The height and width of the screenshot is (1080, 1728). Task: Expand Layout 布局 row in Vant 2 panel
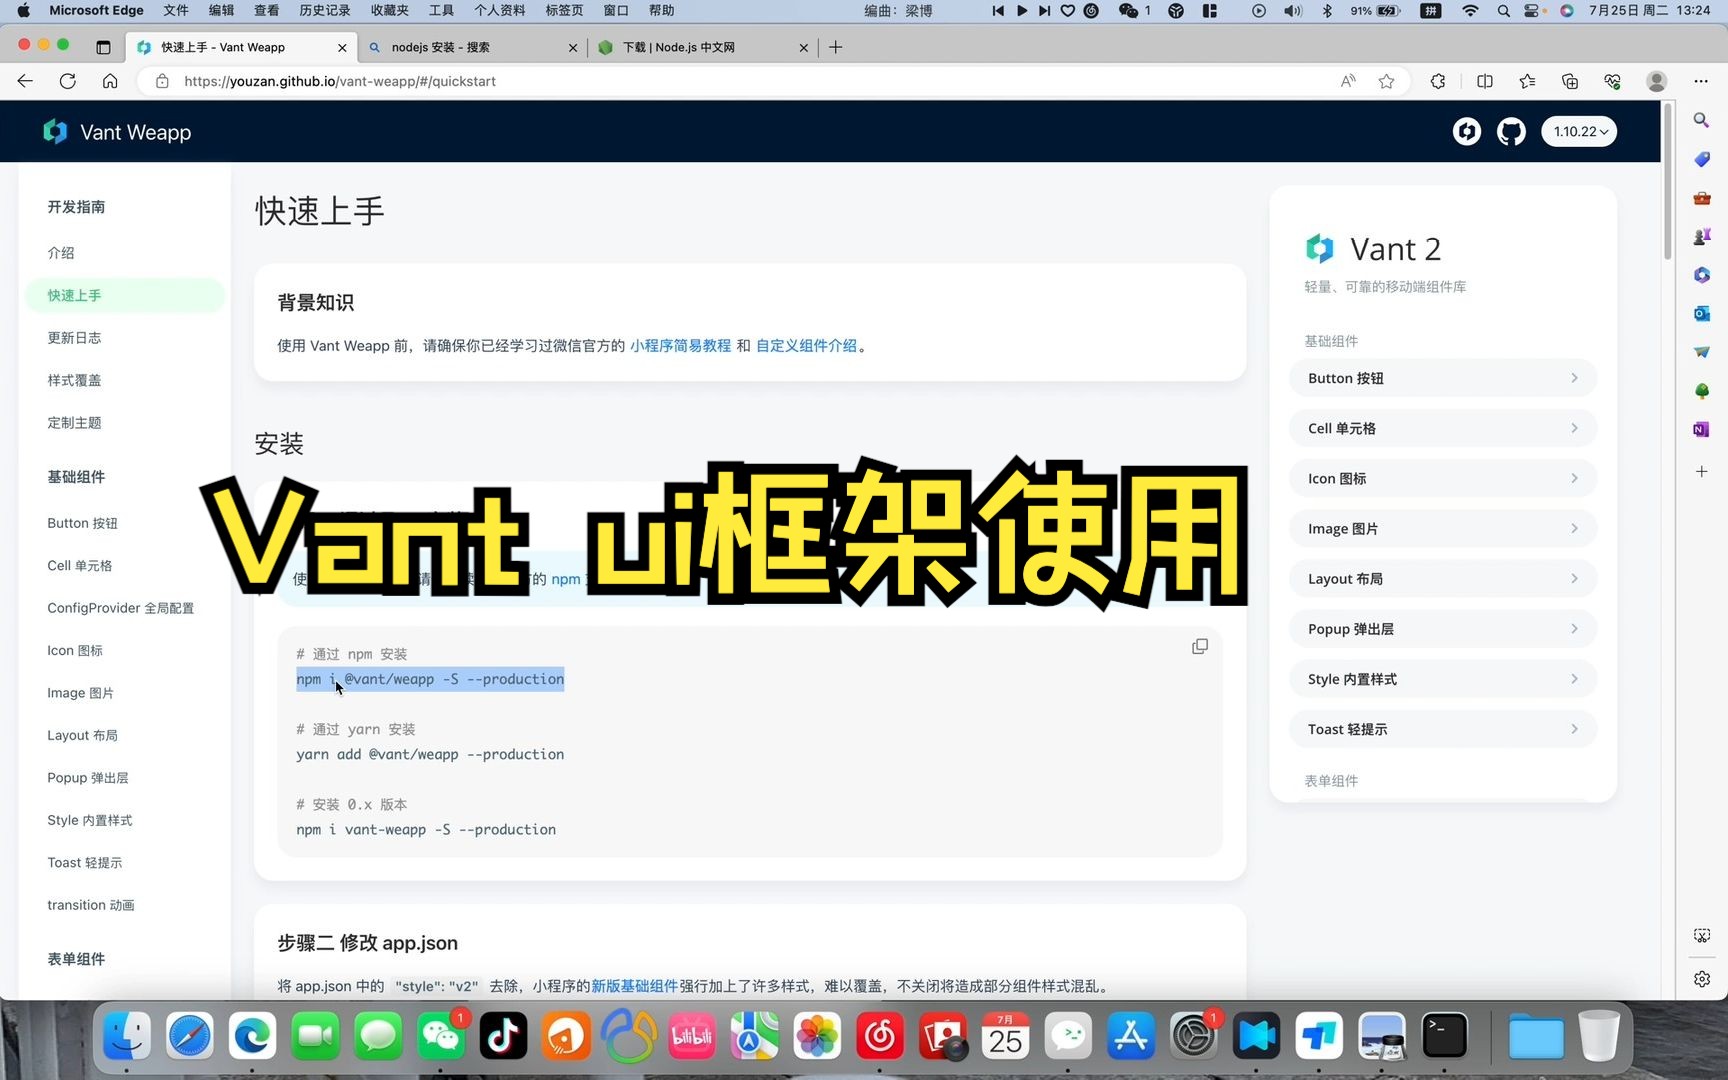point(1442,578)
